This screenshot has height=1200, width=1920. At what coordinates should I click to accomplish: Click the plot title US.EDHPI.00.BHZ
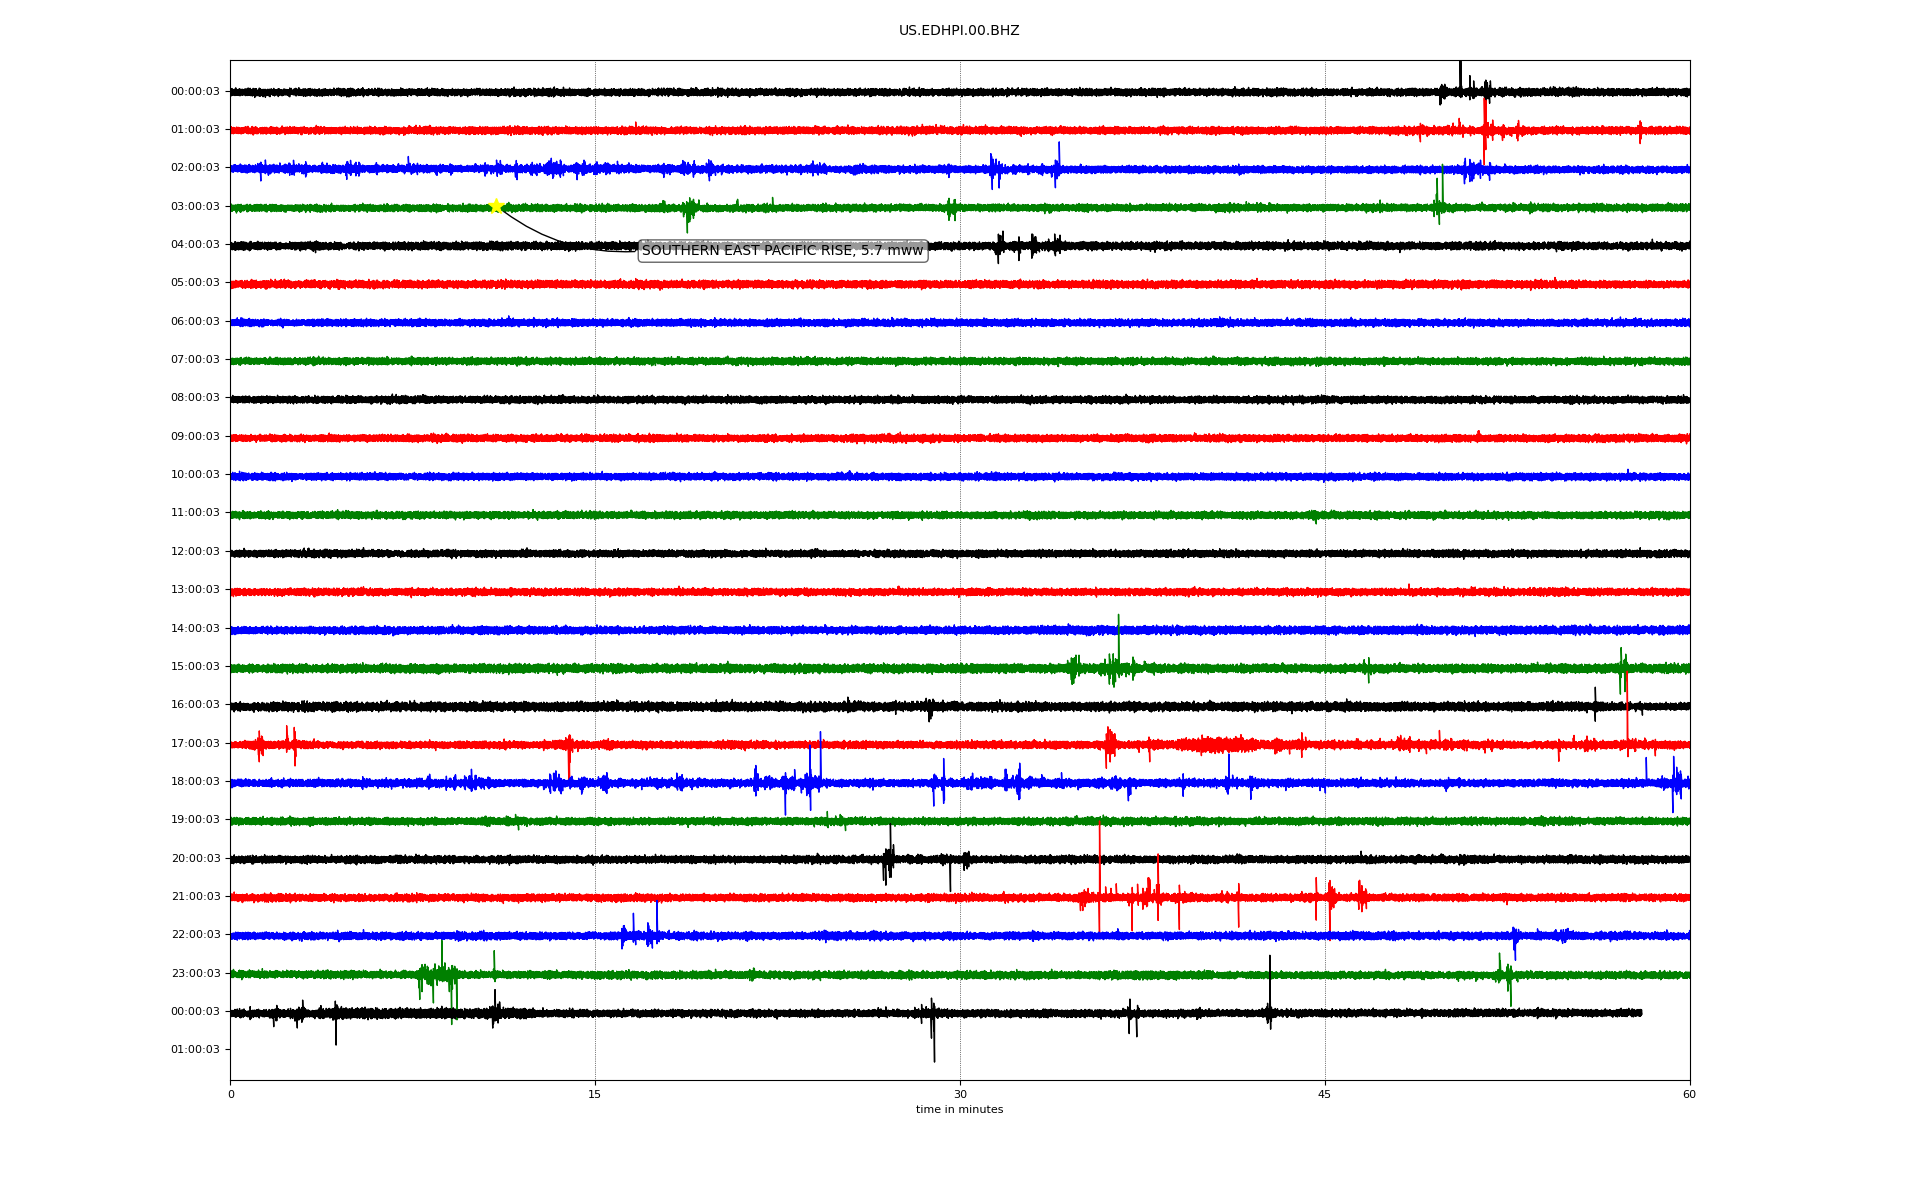point(959,31)
